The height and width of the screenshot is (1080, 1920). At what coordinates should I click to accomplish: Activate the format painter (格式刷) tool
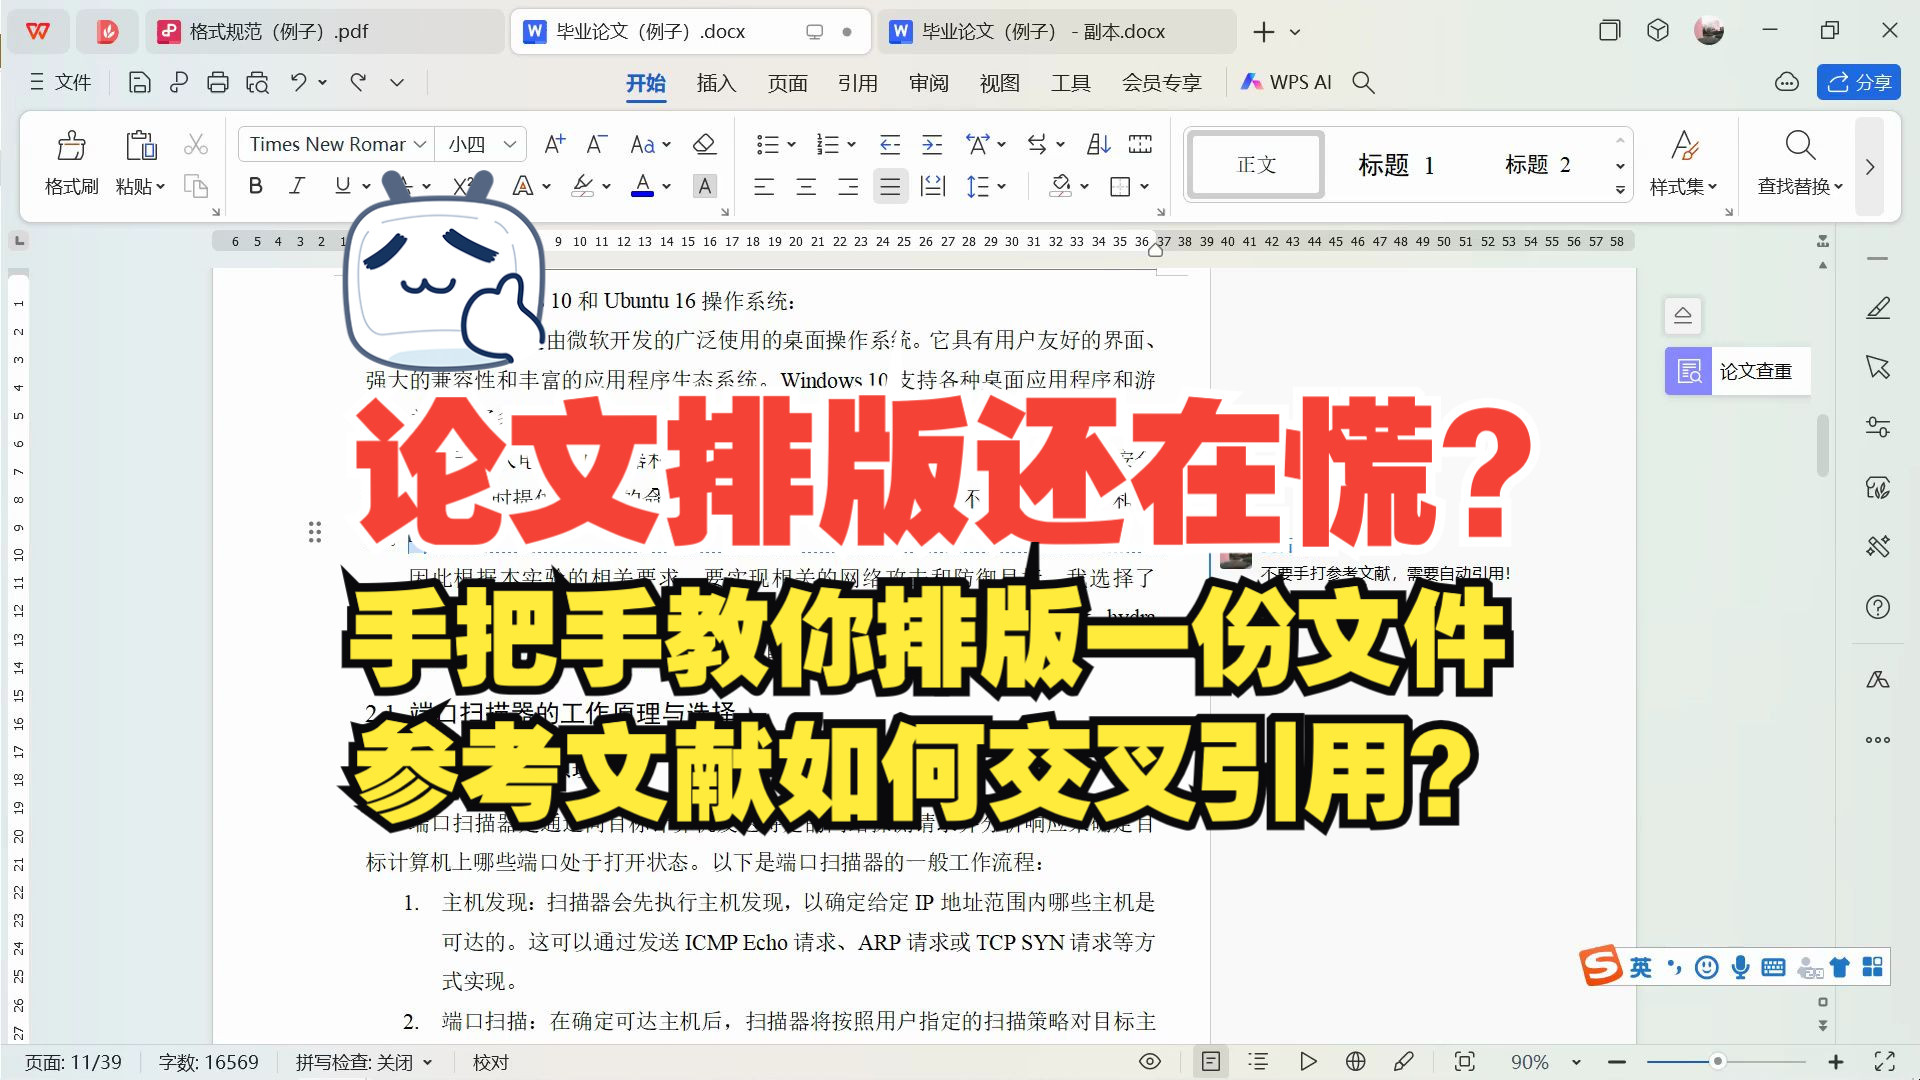(70, 160)
